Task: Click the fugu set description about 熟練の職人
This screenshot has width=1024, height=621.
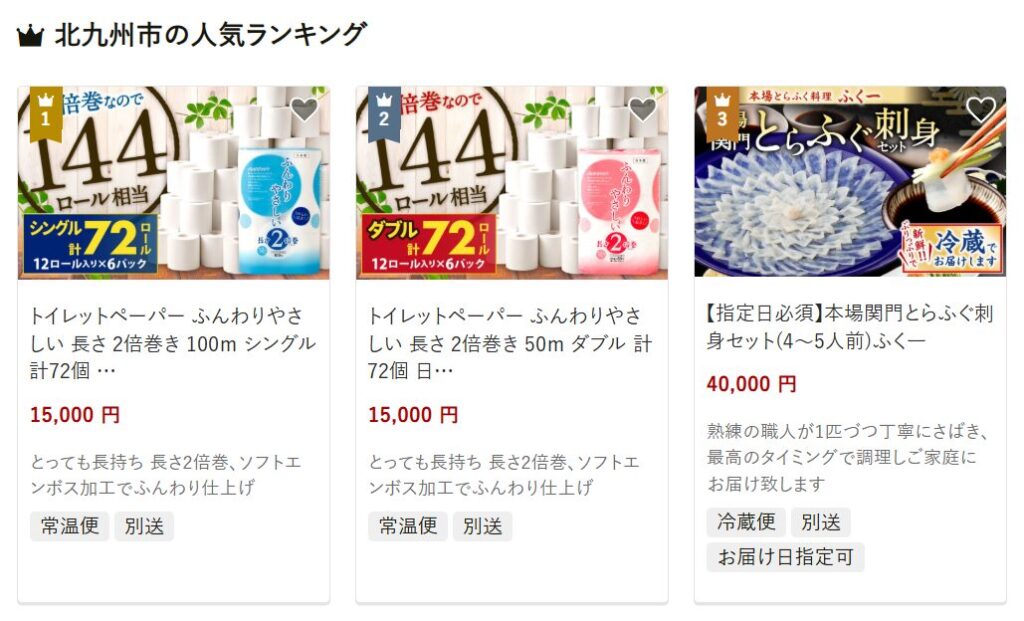Action: point(848,458)
